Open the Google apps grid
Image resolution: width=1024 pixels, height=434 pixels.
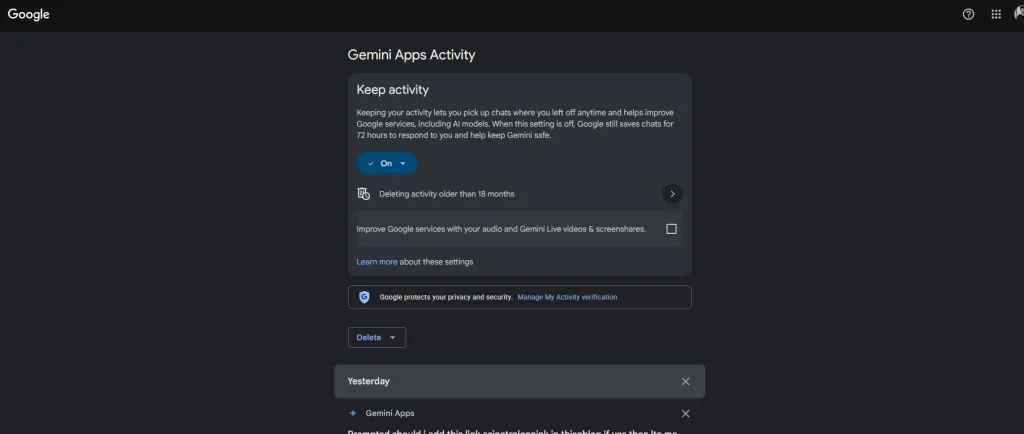tap(996, 14)
